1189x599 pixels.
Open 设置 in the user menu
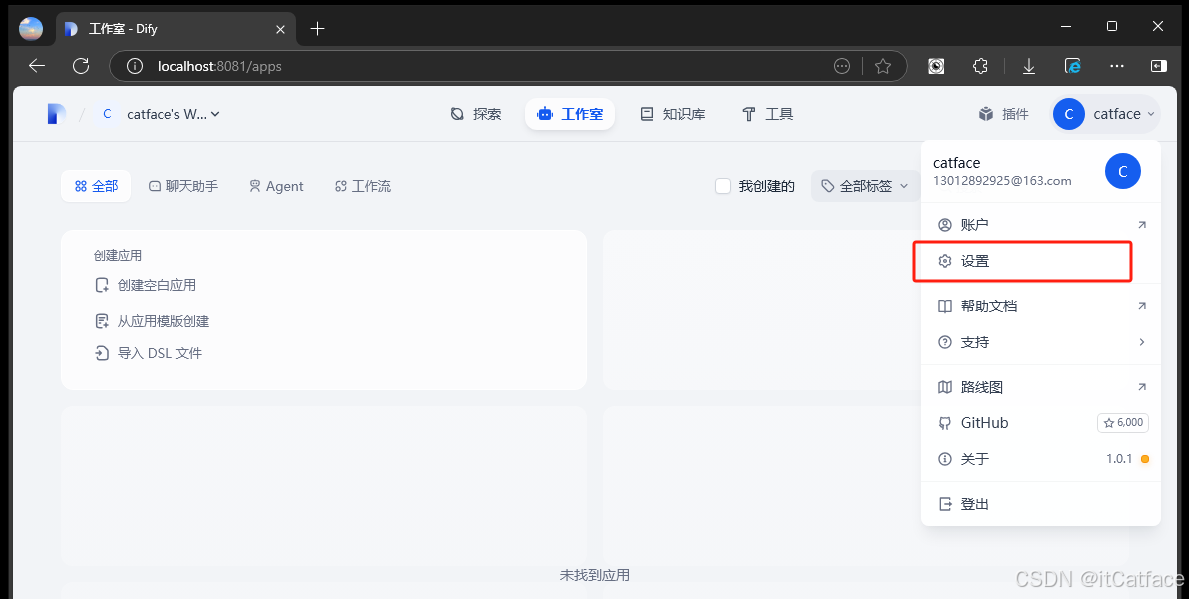point(1041,261)
